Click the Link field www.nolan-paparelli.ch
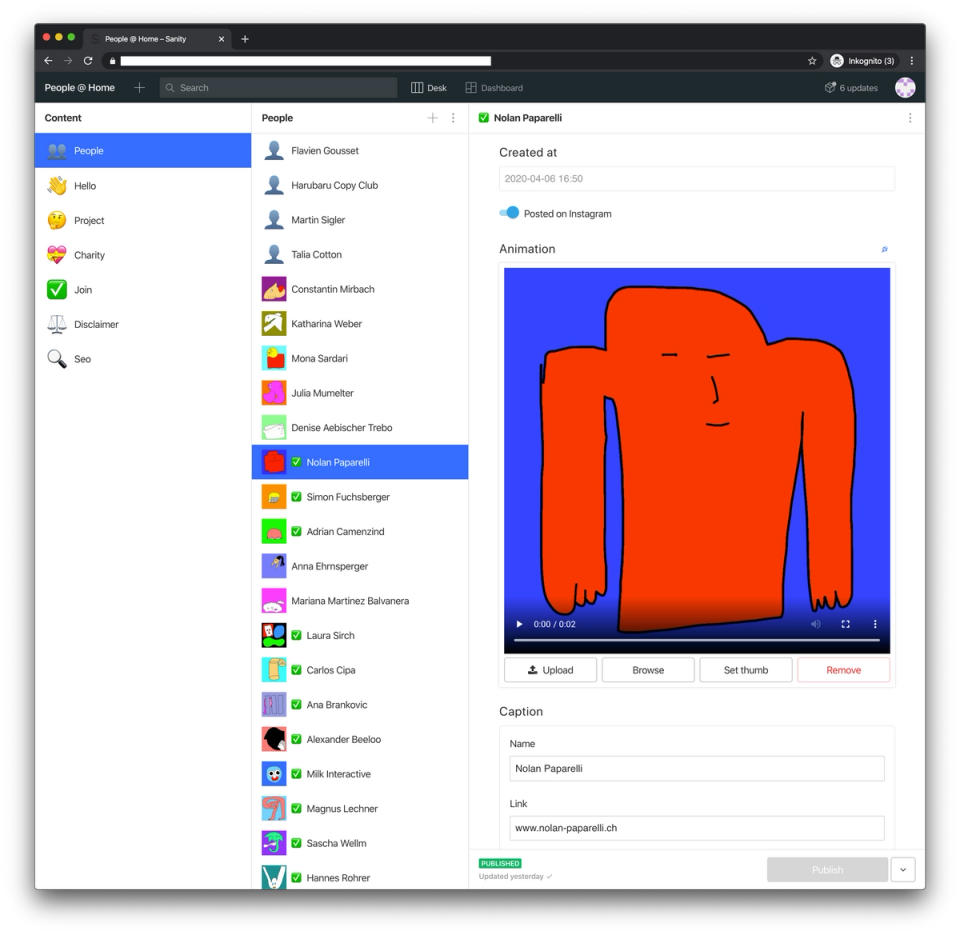This screenshot has width=960, height=935. tap(697, 828)
